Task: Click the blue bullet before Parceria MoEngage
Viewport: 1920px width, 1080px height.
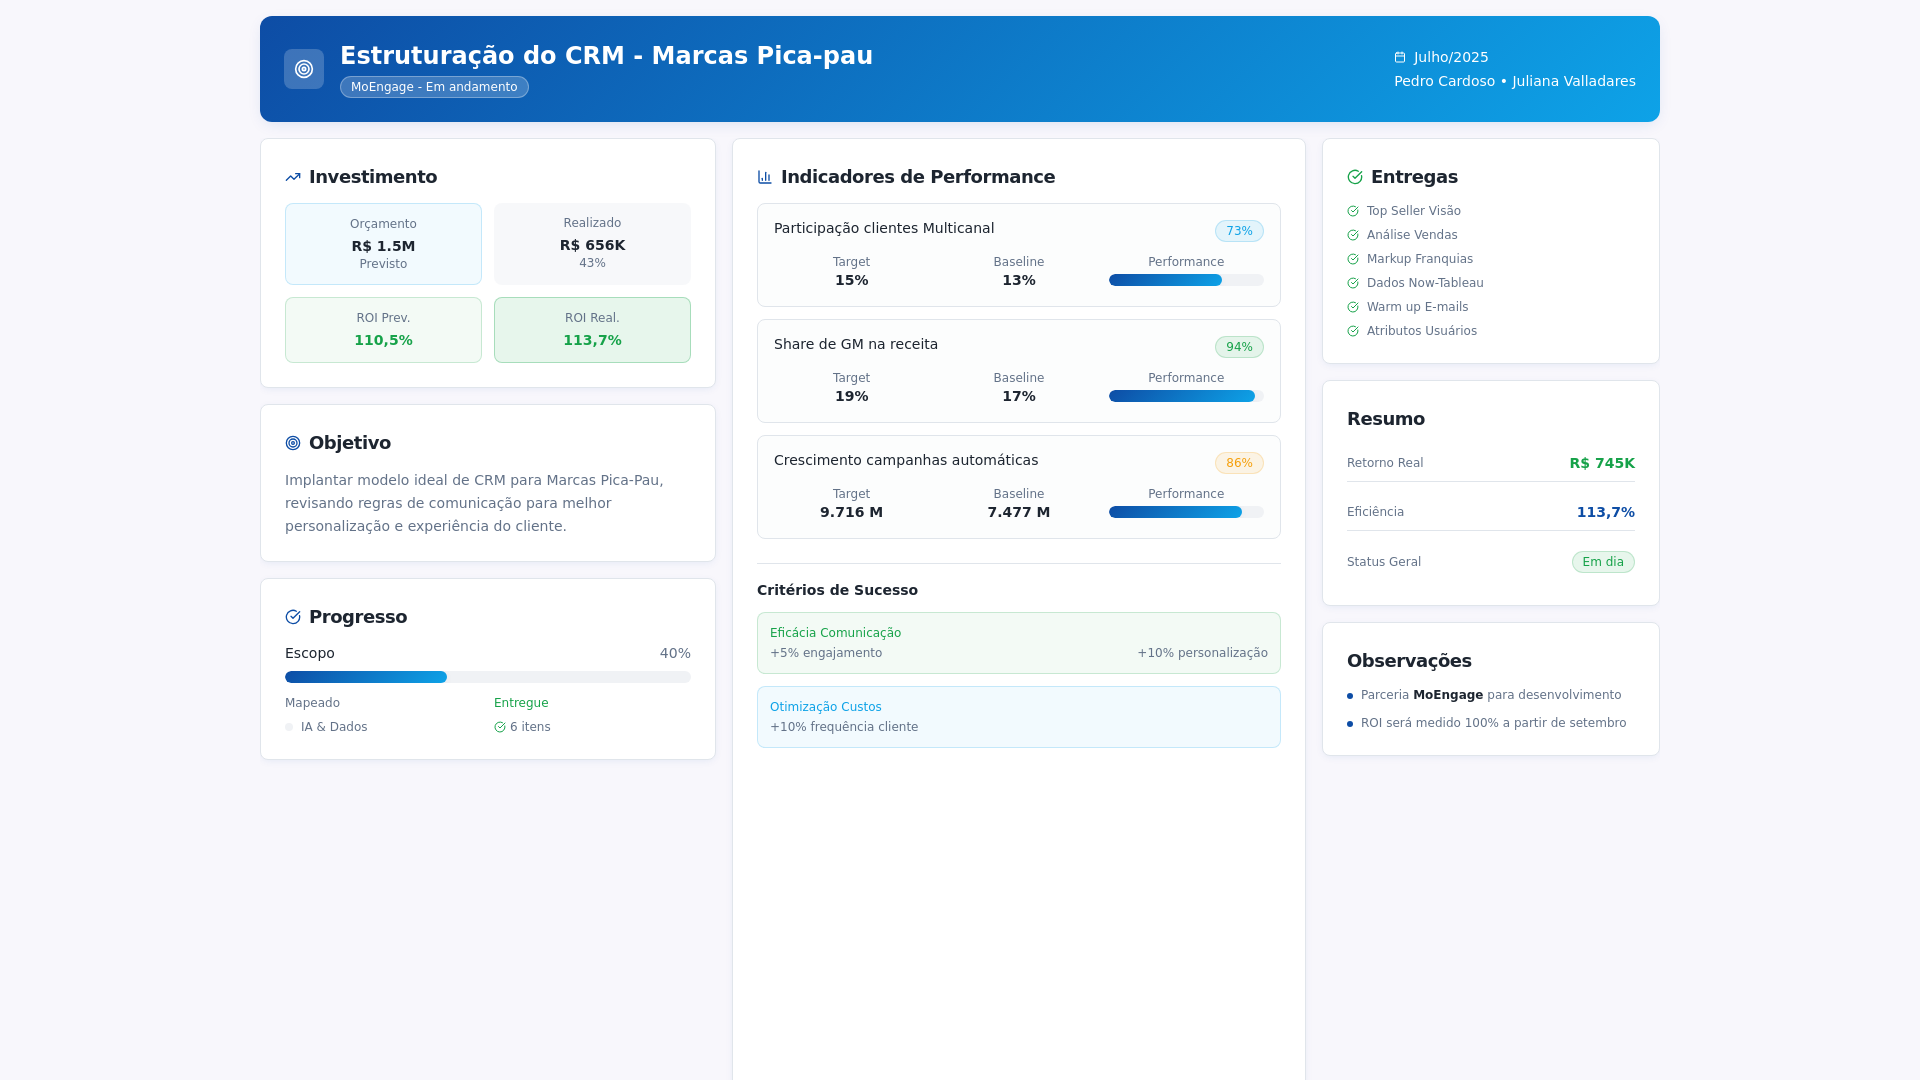Action: click(1350, 696)
